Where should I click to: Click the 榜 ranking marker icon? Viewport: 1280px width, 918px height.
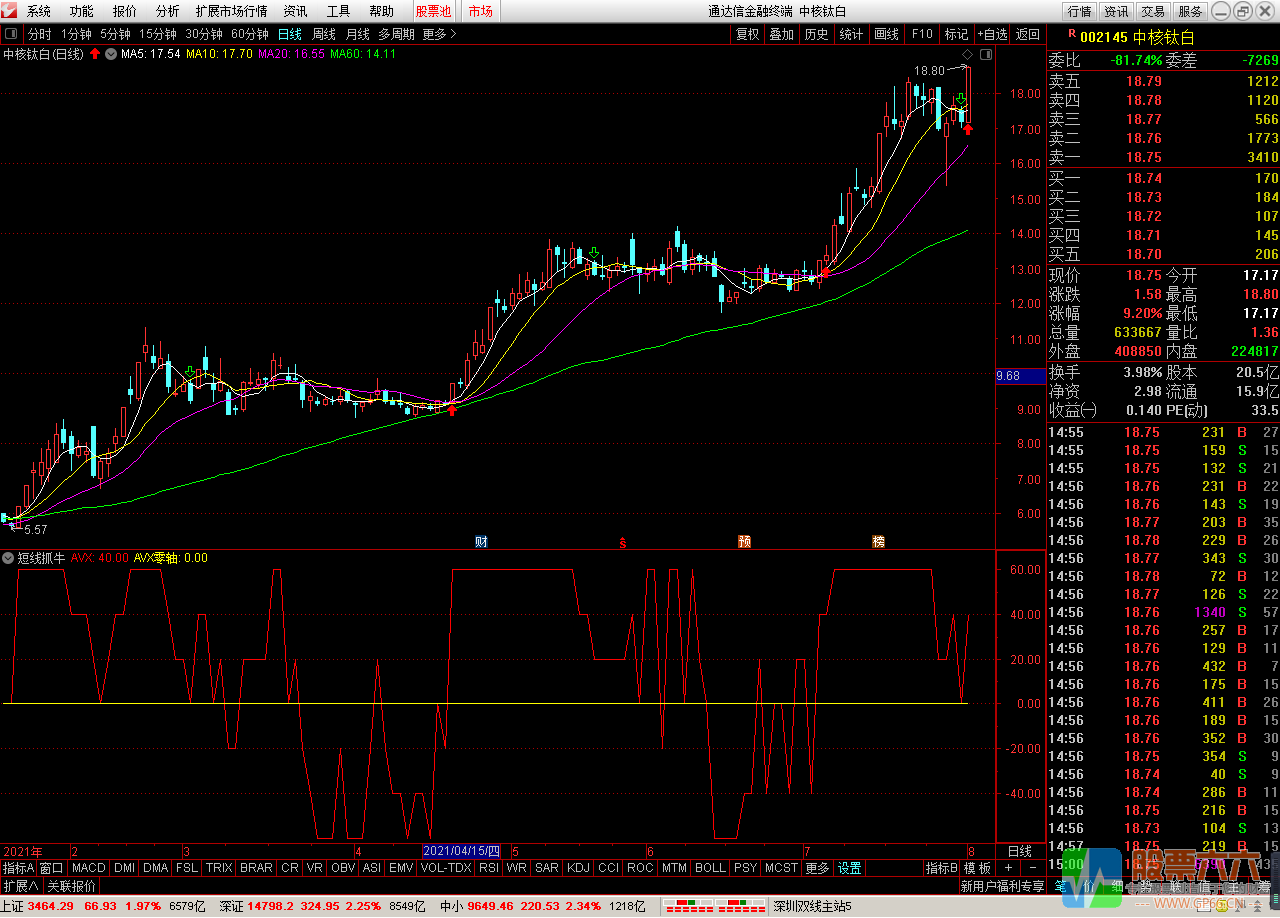tap(878, 542)
